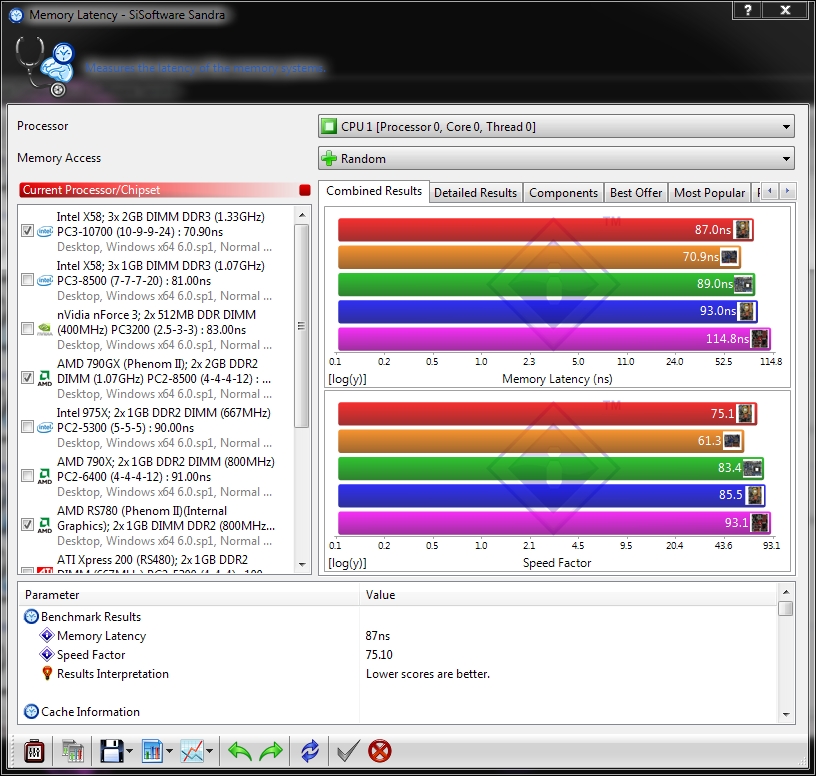The image size is (816, 776).
Task: Click the results panel scroll-up arrow
Action: pos(786,592)
